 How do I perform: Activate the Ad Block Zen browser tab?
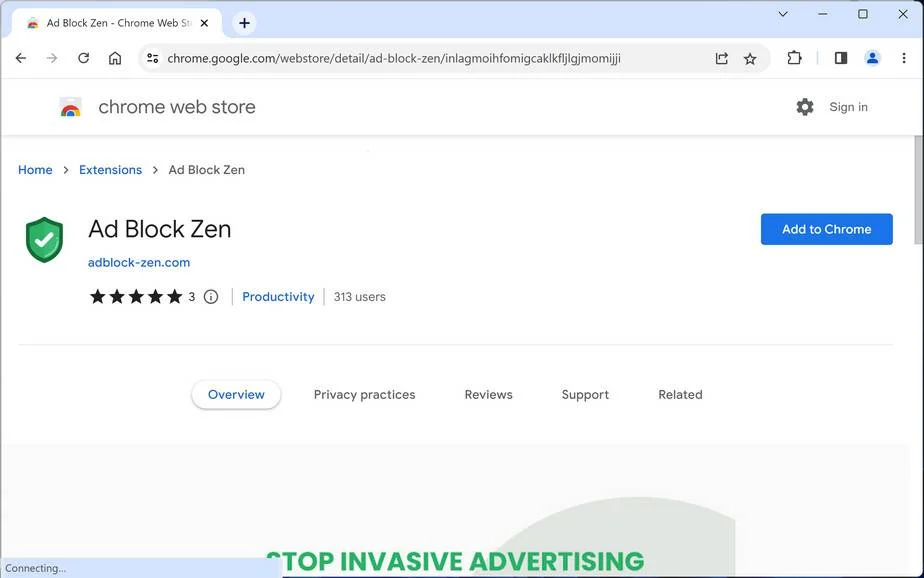tap(117, 23)
